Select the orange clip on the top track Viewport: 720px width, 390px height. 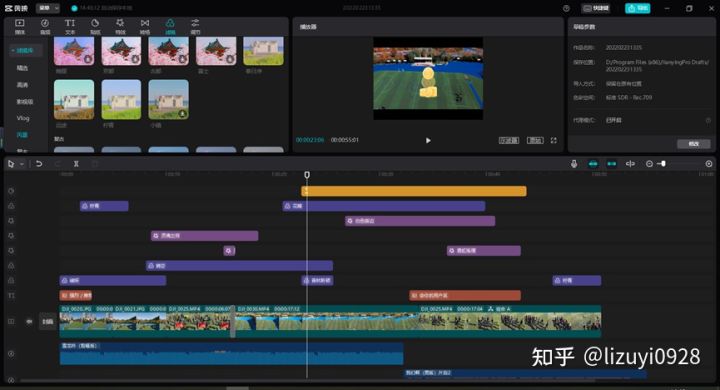pos(414,191)
